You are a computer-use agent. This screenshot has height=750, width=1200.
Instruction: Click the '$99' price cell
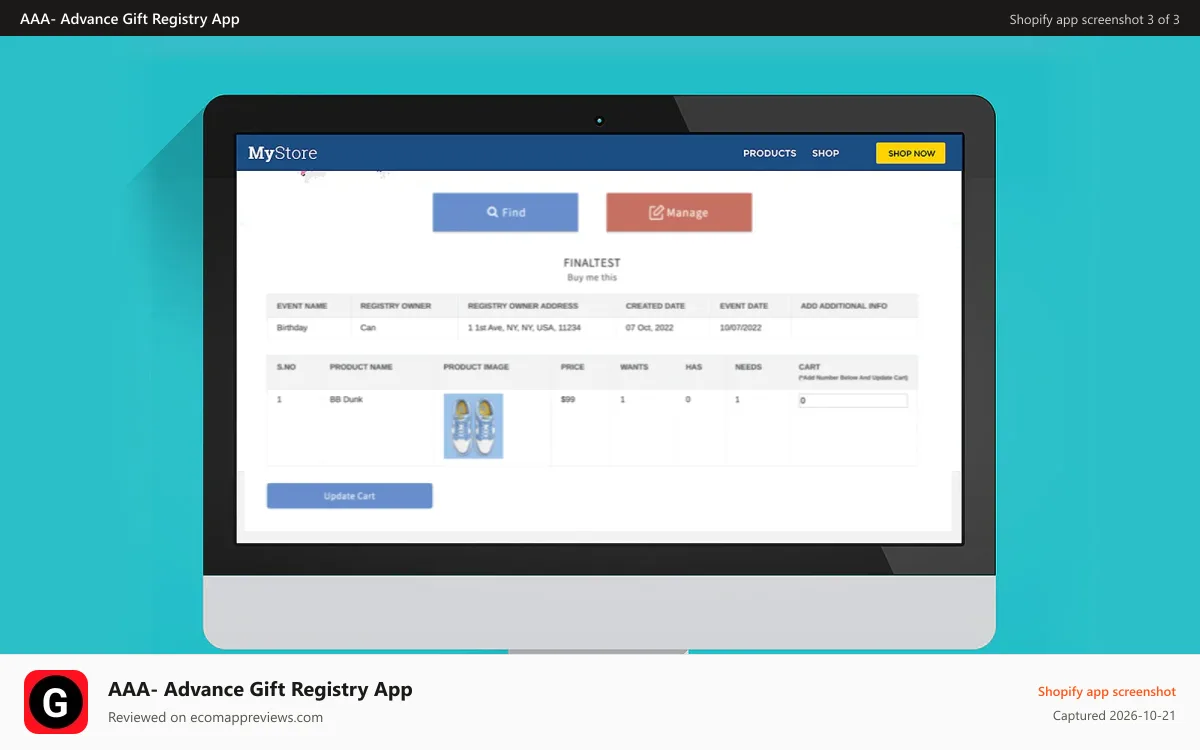tap(568, 399)
